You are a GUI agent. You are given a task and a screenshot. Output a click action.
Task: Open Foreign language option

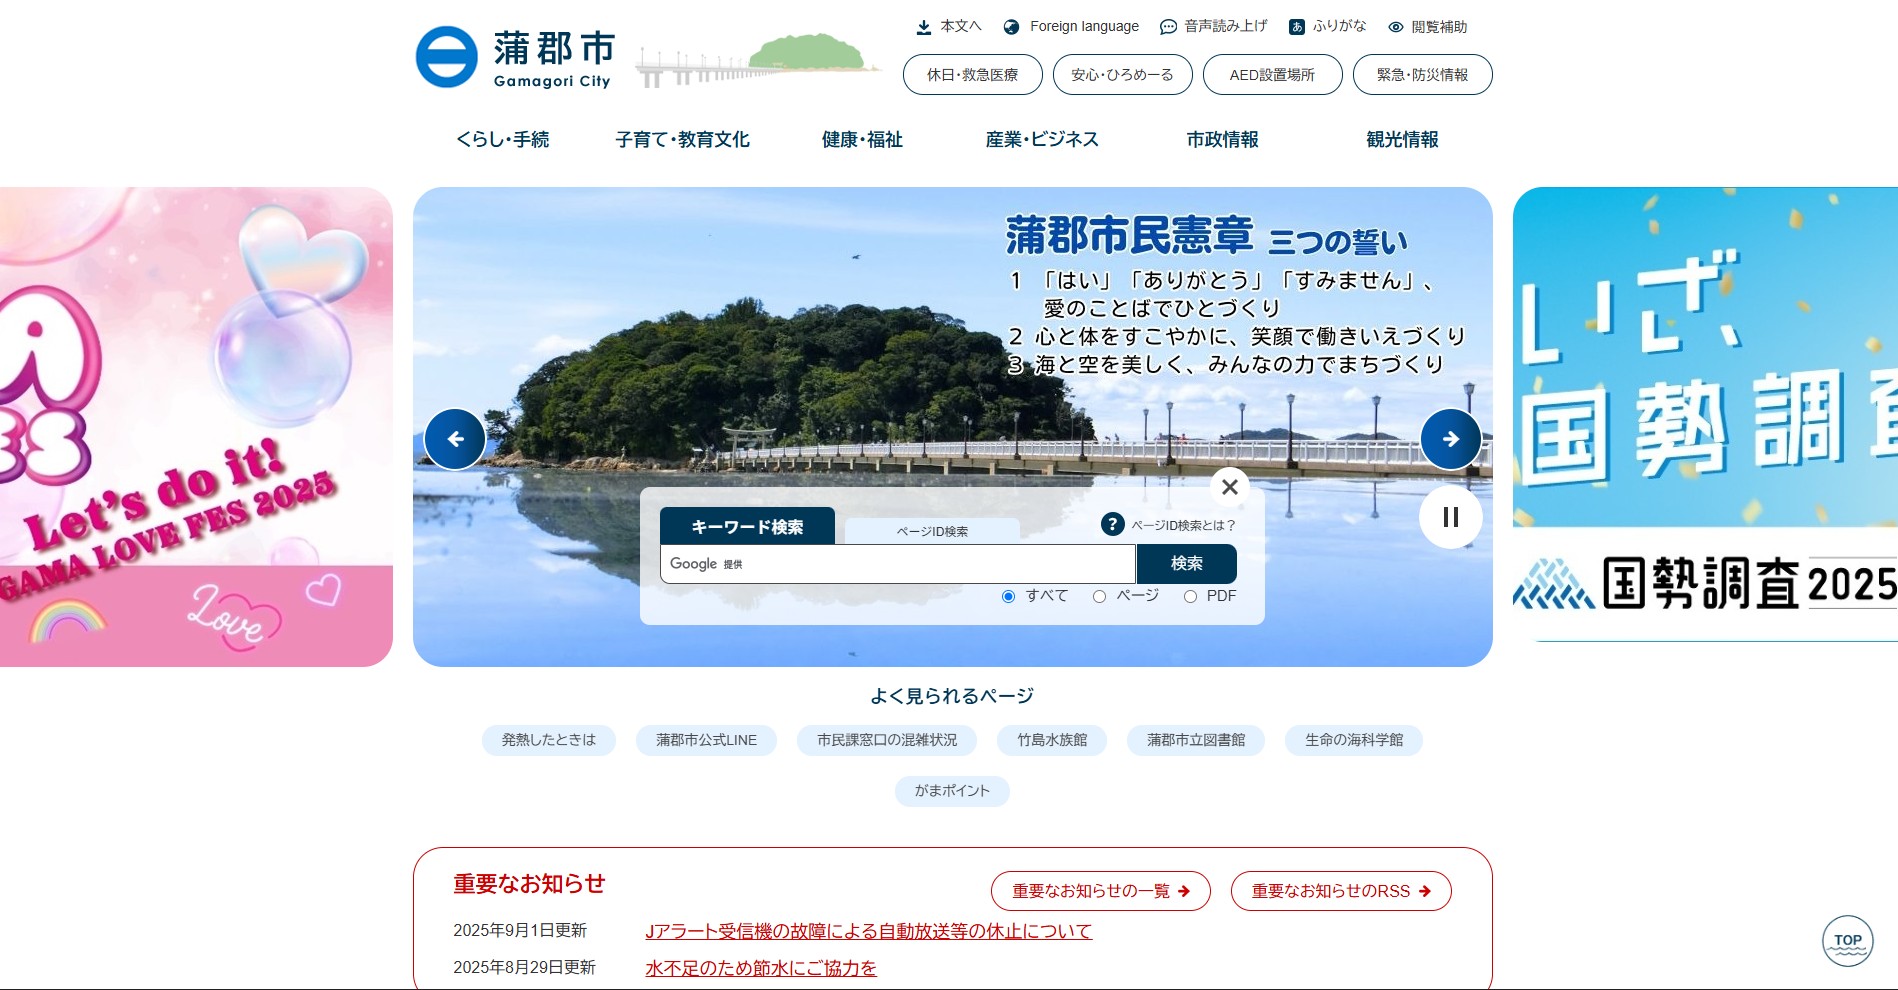[1071, 27]
